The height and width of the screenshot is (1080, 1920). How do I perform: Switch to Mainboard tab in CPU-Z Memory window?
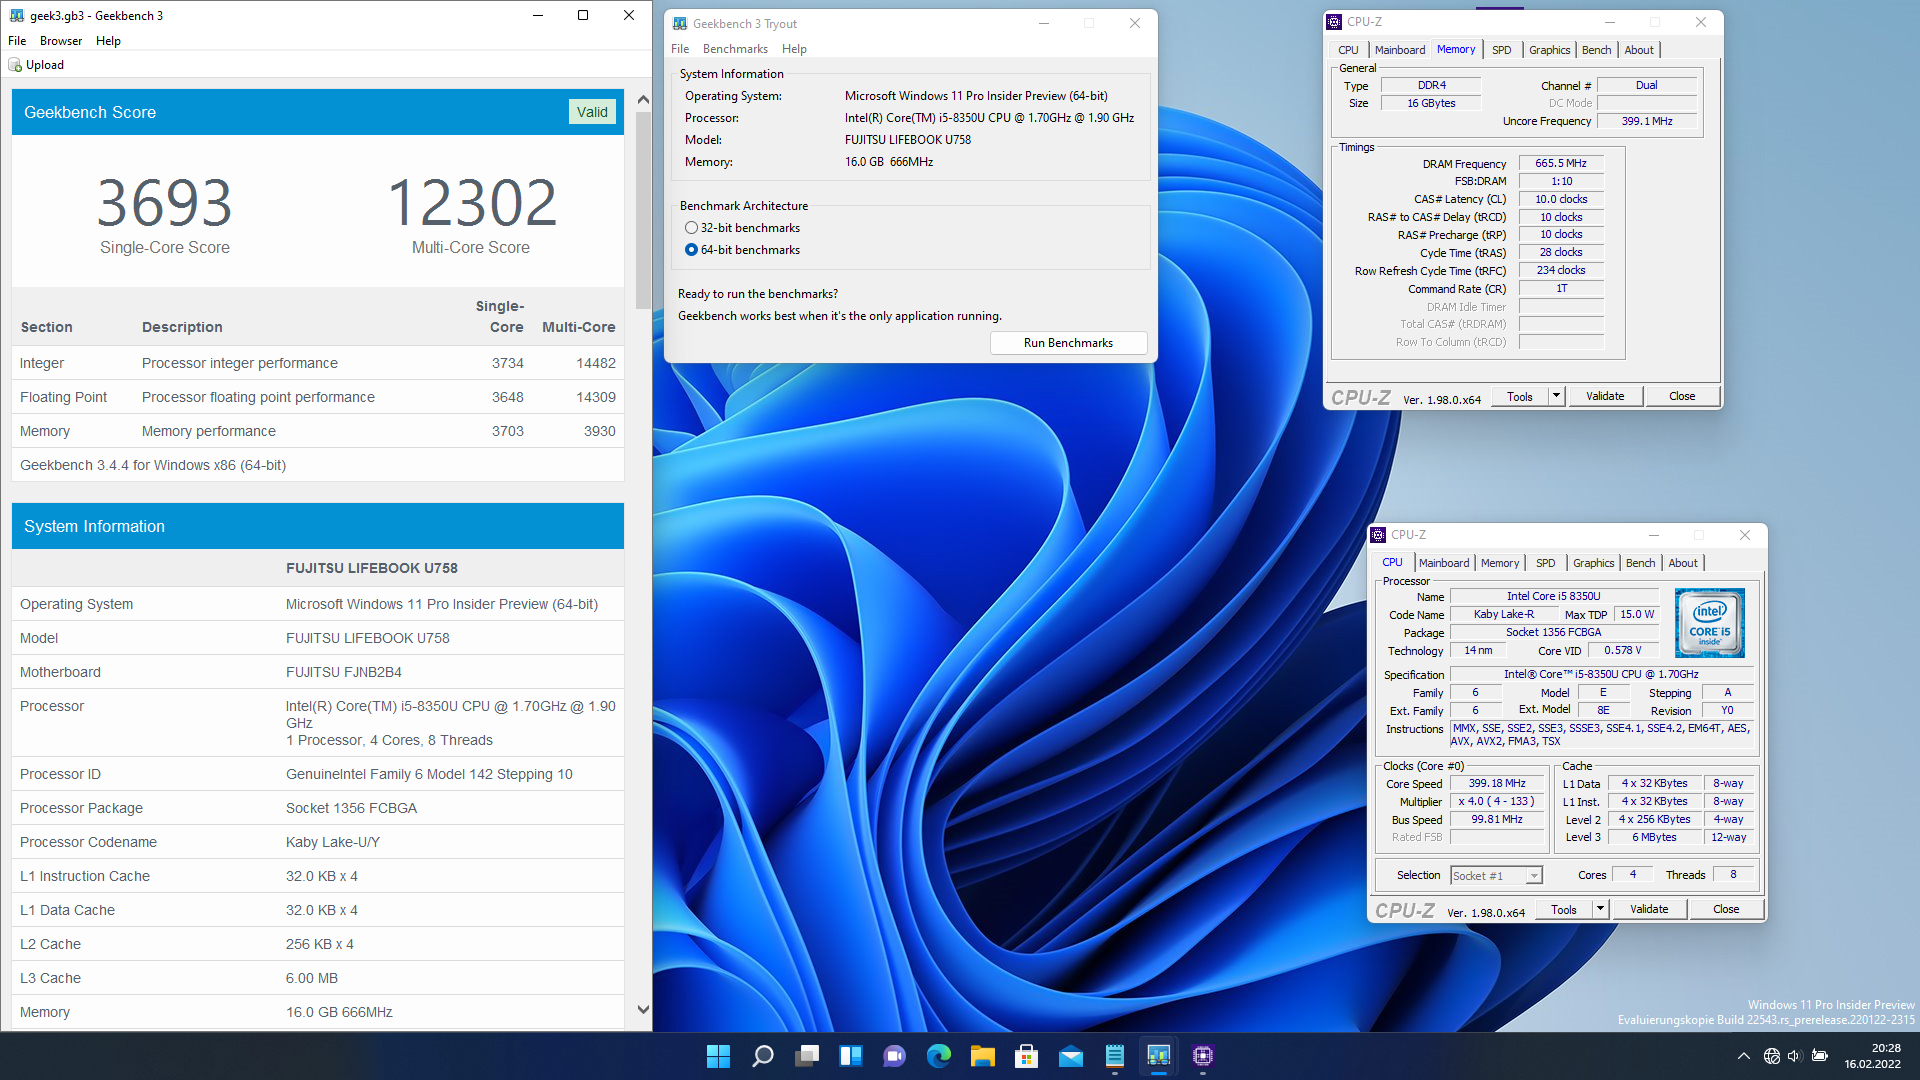(1400, 50)
